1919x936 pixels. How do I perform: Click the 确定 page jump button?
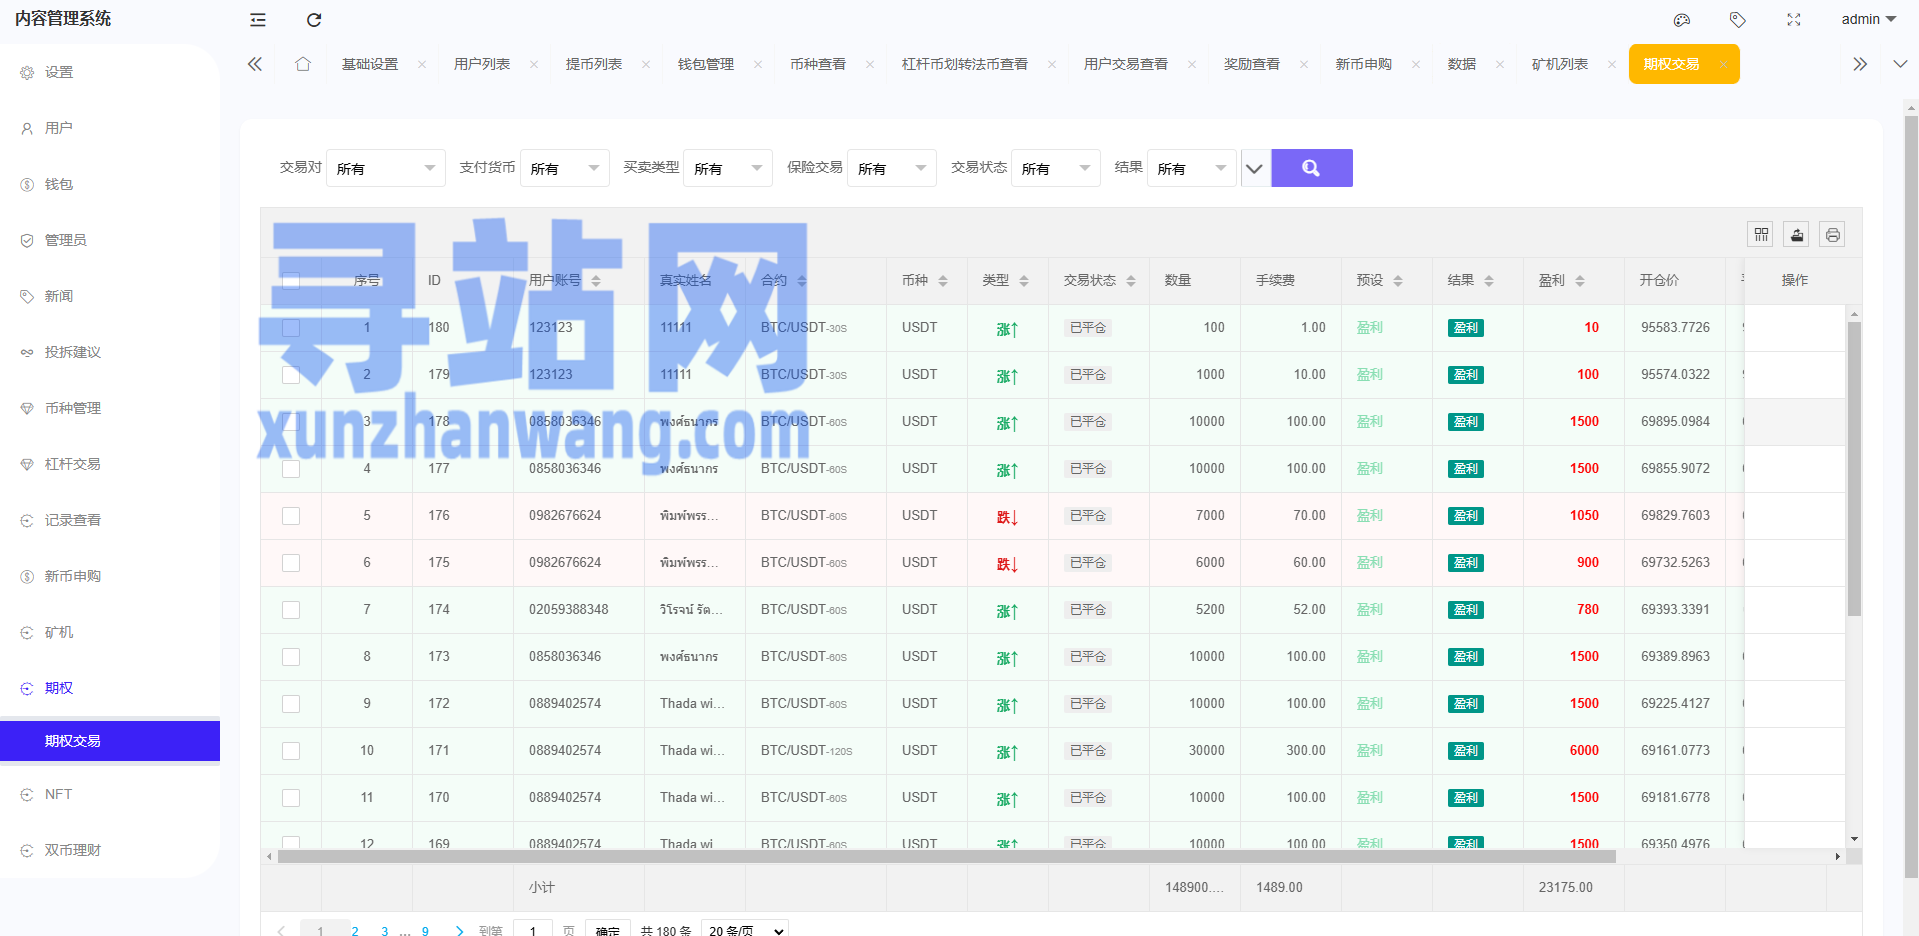608,929
